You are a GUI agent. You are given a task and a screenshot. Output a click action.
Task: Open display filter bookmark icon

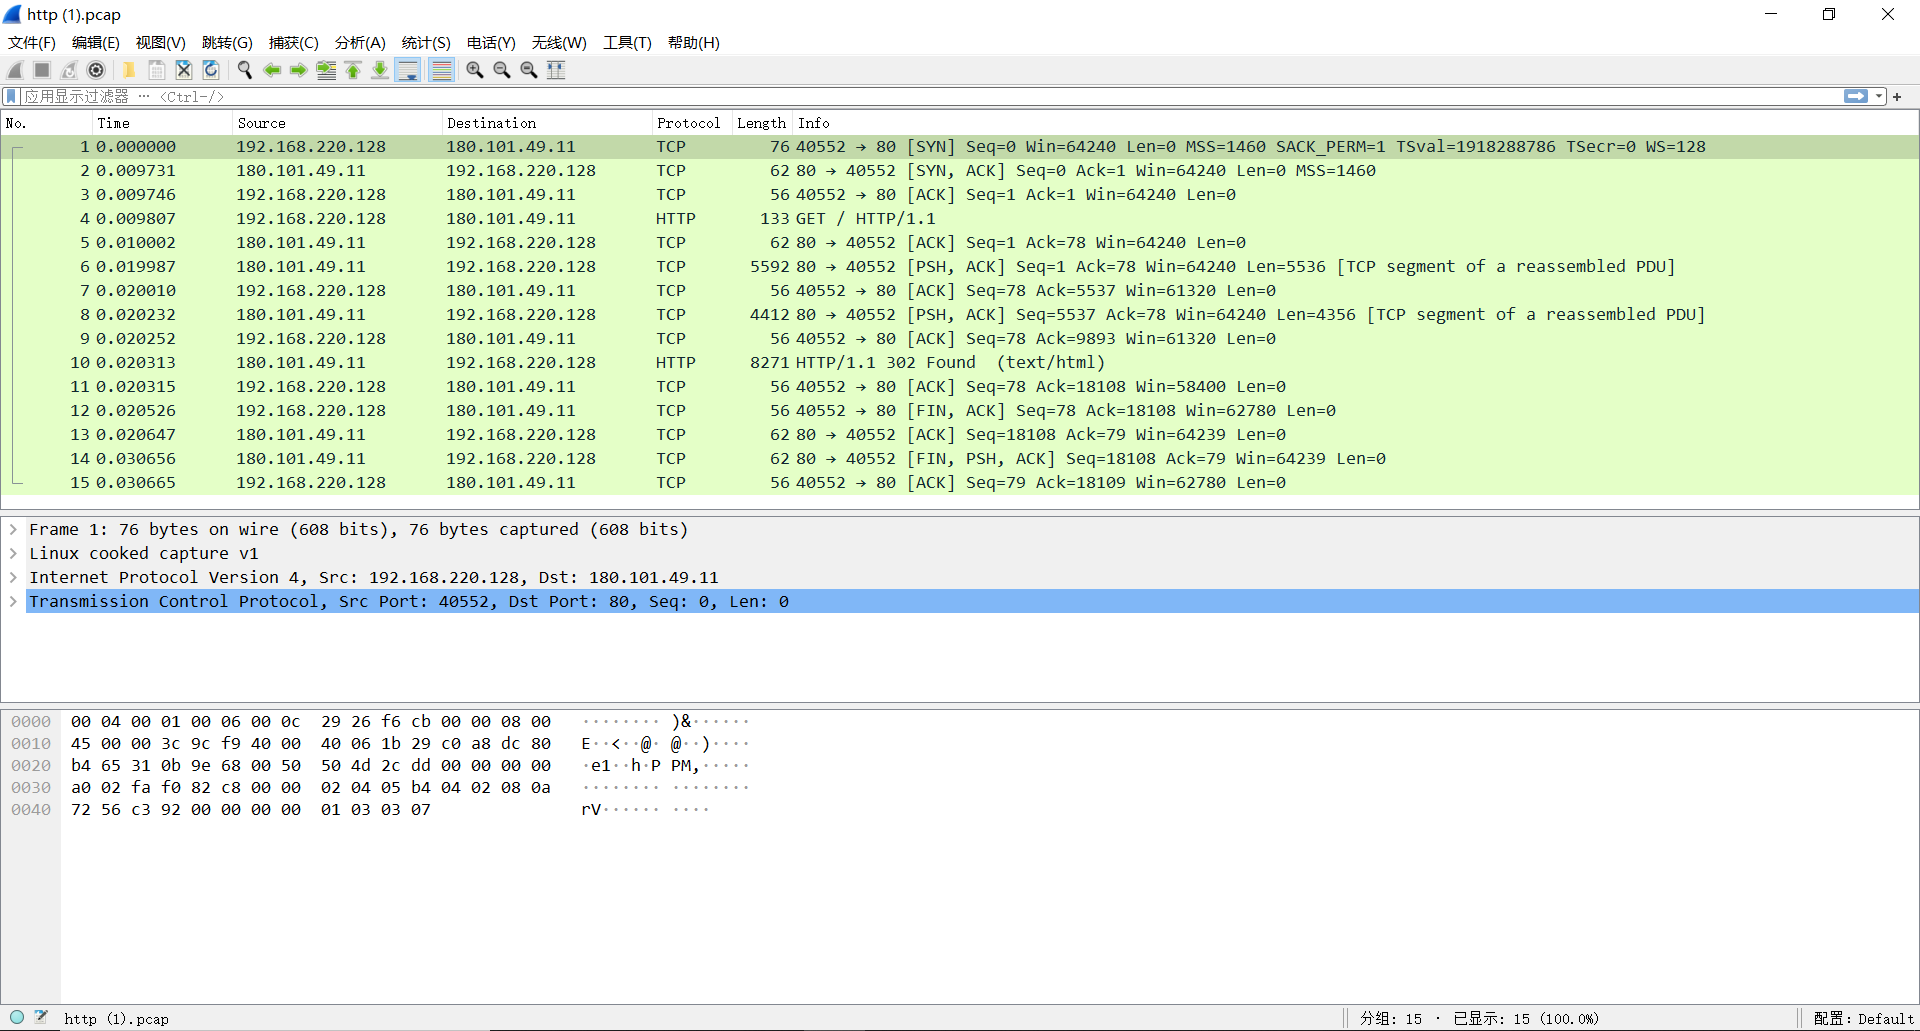11,96
